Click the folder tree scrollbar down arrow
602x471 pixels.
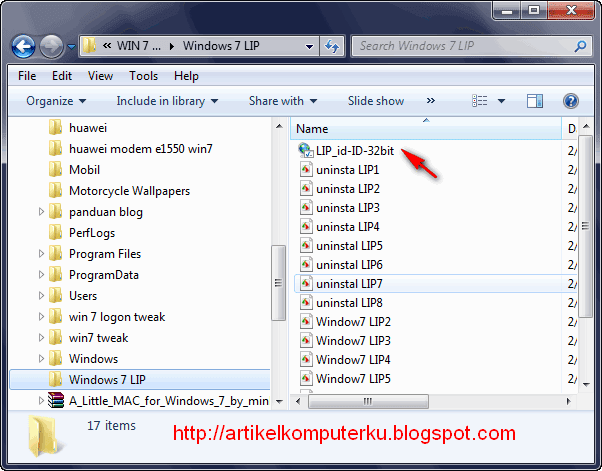pyautogui.click(x=279, y=402)
